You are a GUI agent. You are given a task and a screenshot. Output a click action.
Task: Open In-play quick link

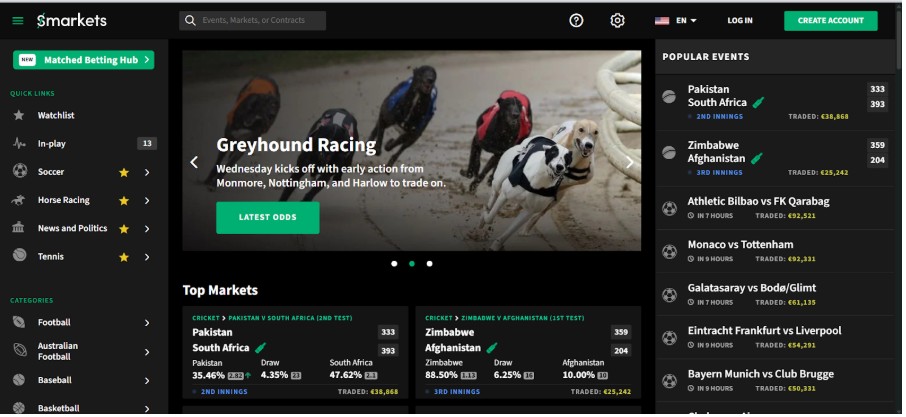[x=51, y=144]
